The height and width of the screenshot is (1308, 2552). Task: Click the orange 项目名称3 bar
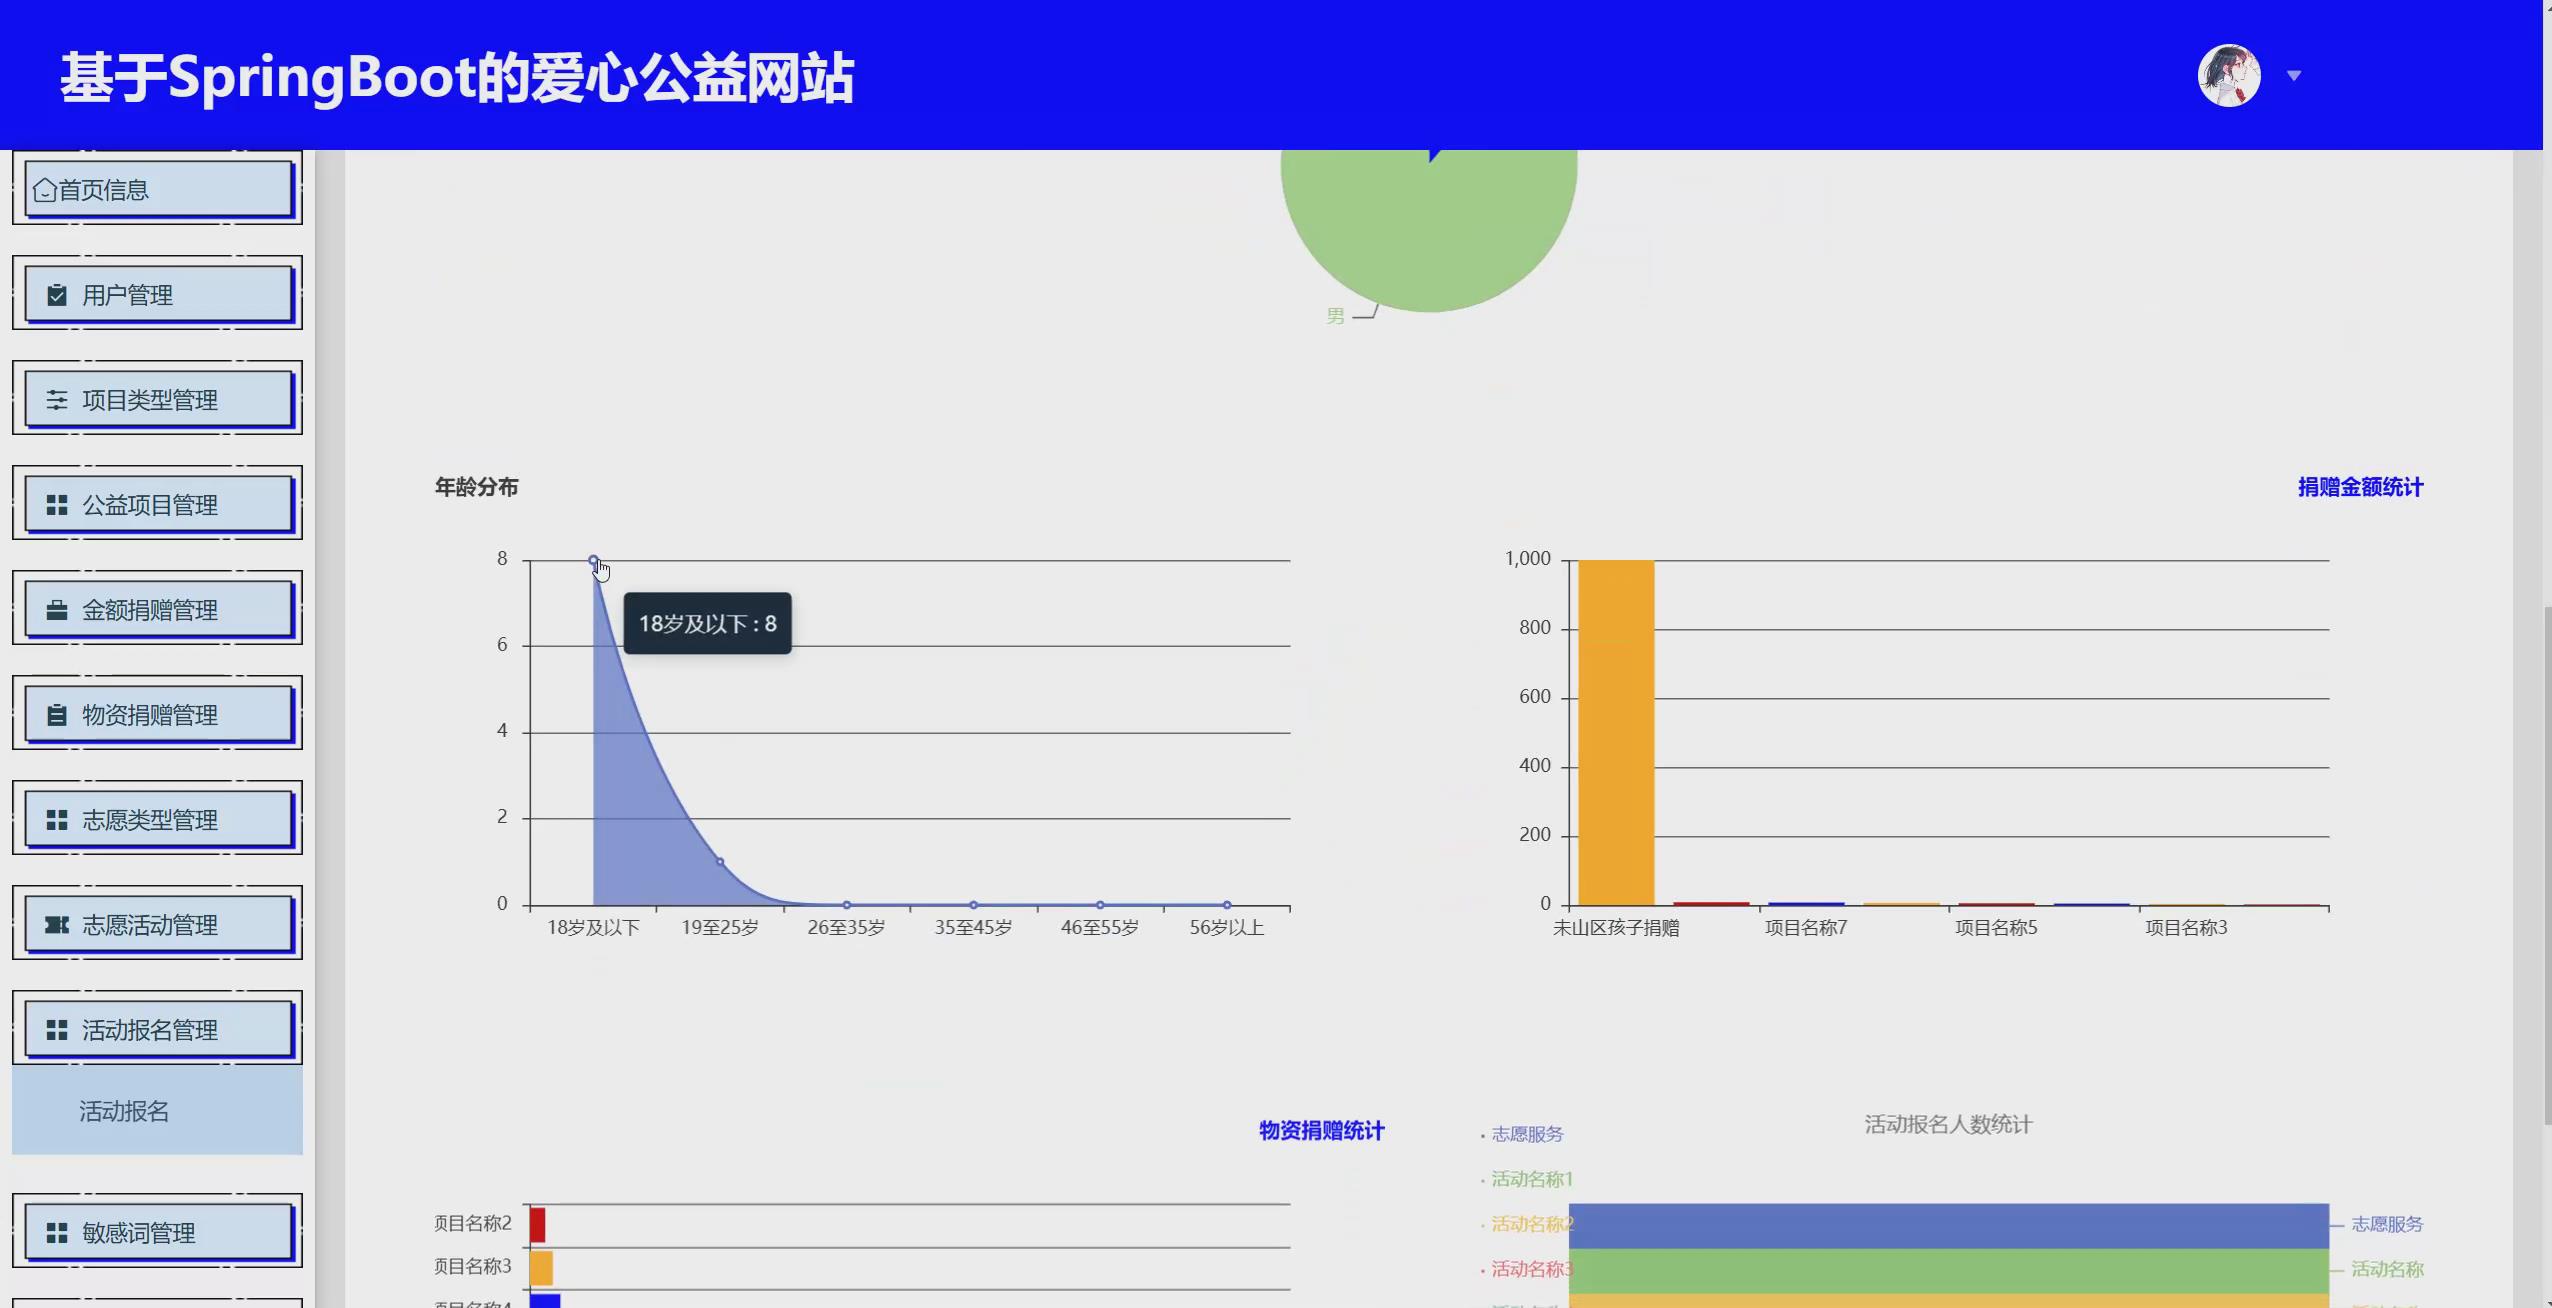(541, 1268)
